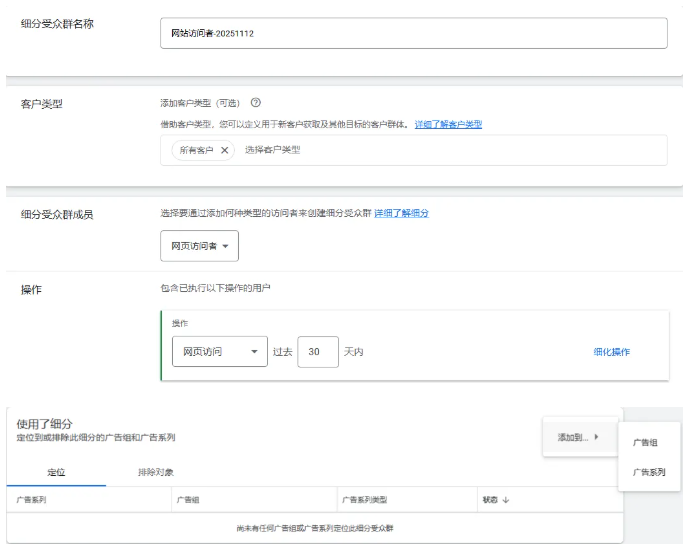Click the 广告系列 column header in table

tap(32, 499)
